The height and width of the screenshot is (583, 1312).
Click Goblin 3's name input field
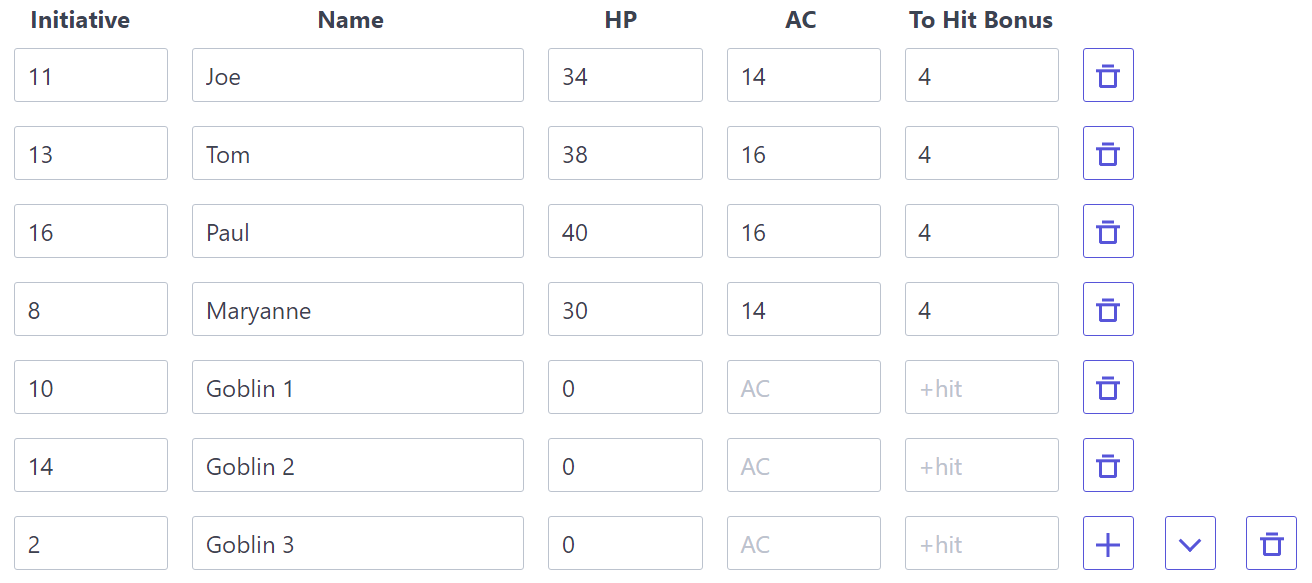pyautogui.click(x=357, y=543)
